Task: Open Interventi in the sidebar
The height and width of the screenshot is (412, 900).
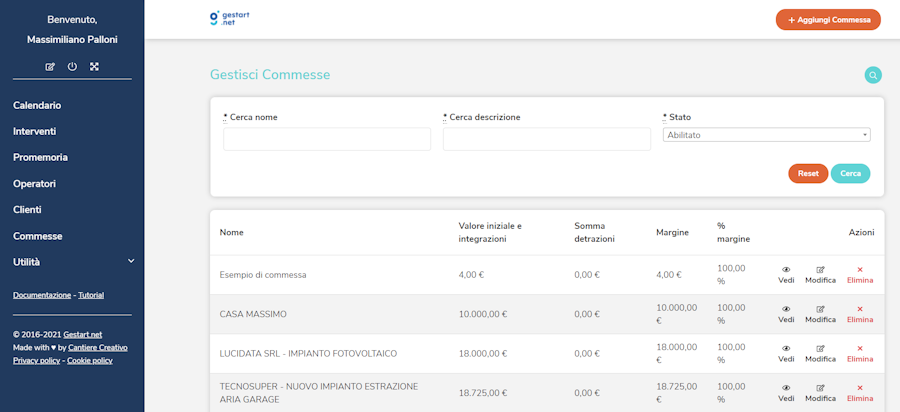Action: click(x=34, y=131)
